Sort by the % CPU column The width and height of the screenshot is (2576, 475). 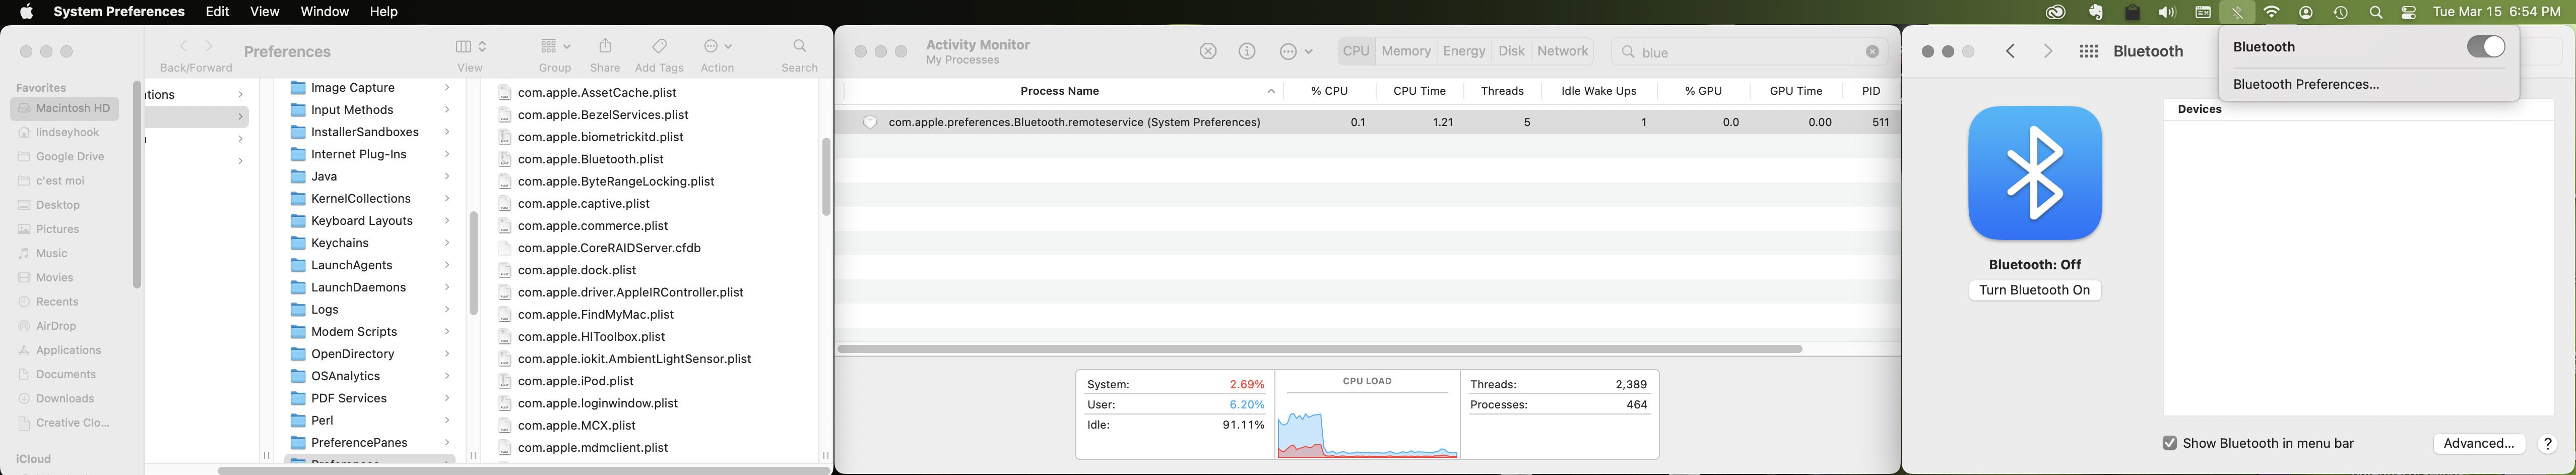(1329, 91)
